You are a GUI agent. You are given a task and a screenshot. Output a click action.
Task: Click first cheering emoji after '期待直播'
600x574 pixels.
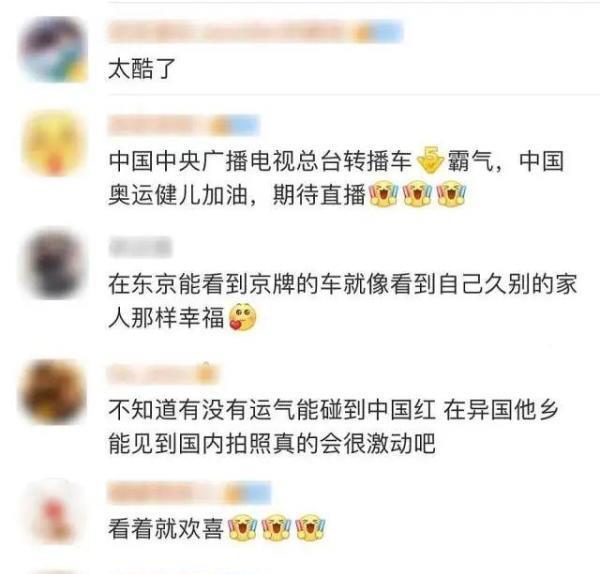(x=384, y=194)
